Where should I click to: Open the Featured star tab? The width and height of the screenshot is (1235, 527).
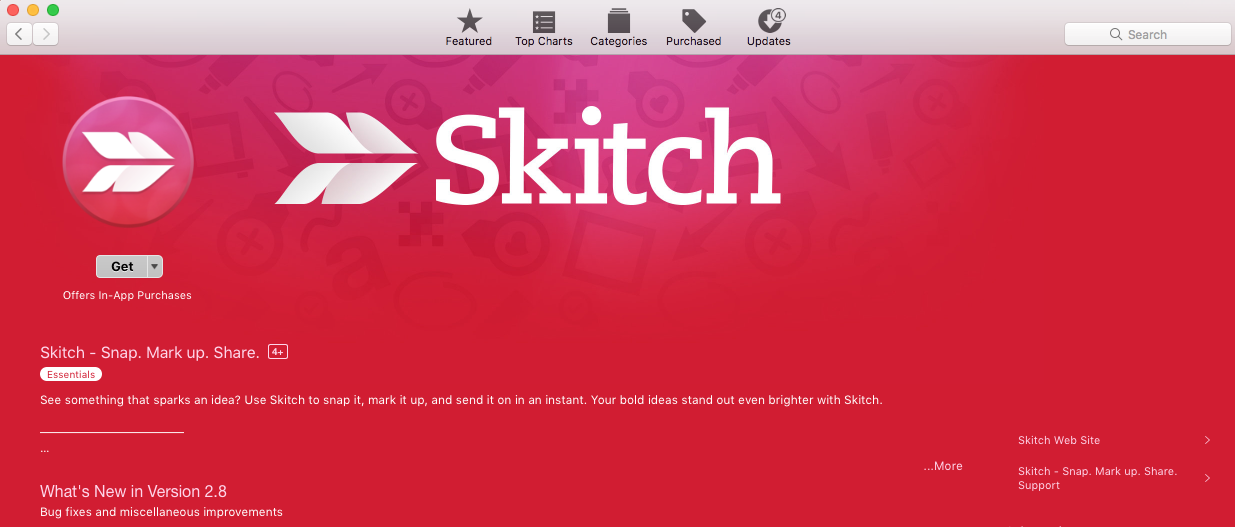[468, 27]
